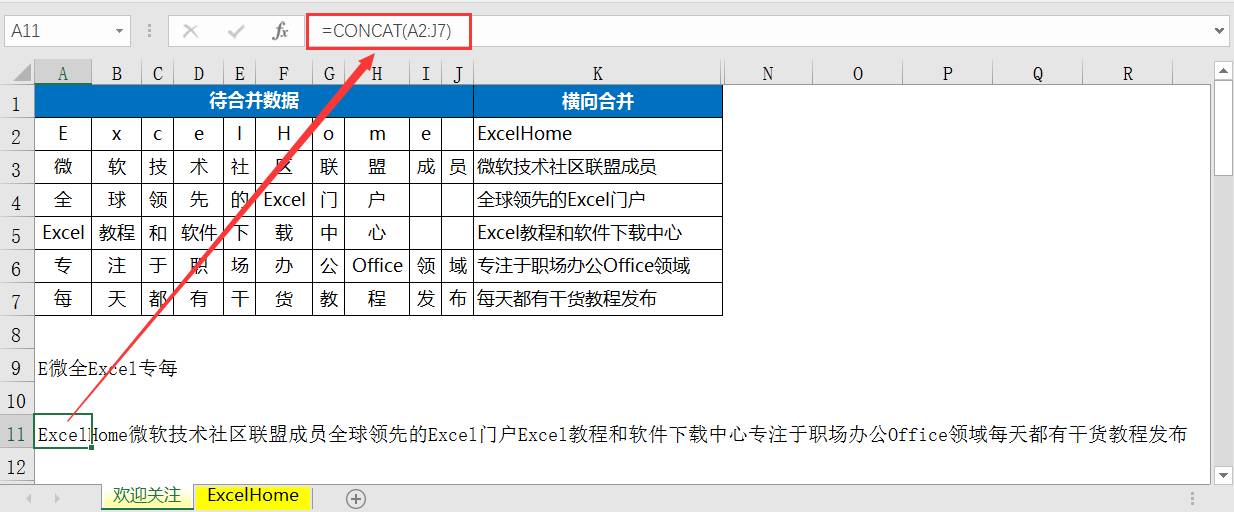This screenshot has width=1234, height=512.
Task: Select cell D5 containing 软件
Action: coord(199,233)
